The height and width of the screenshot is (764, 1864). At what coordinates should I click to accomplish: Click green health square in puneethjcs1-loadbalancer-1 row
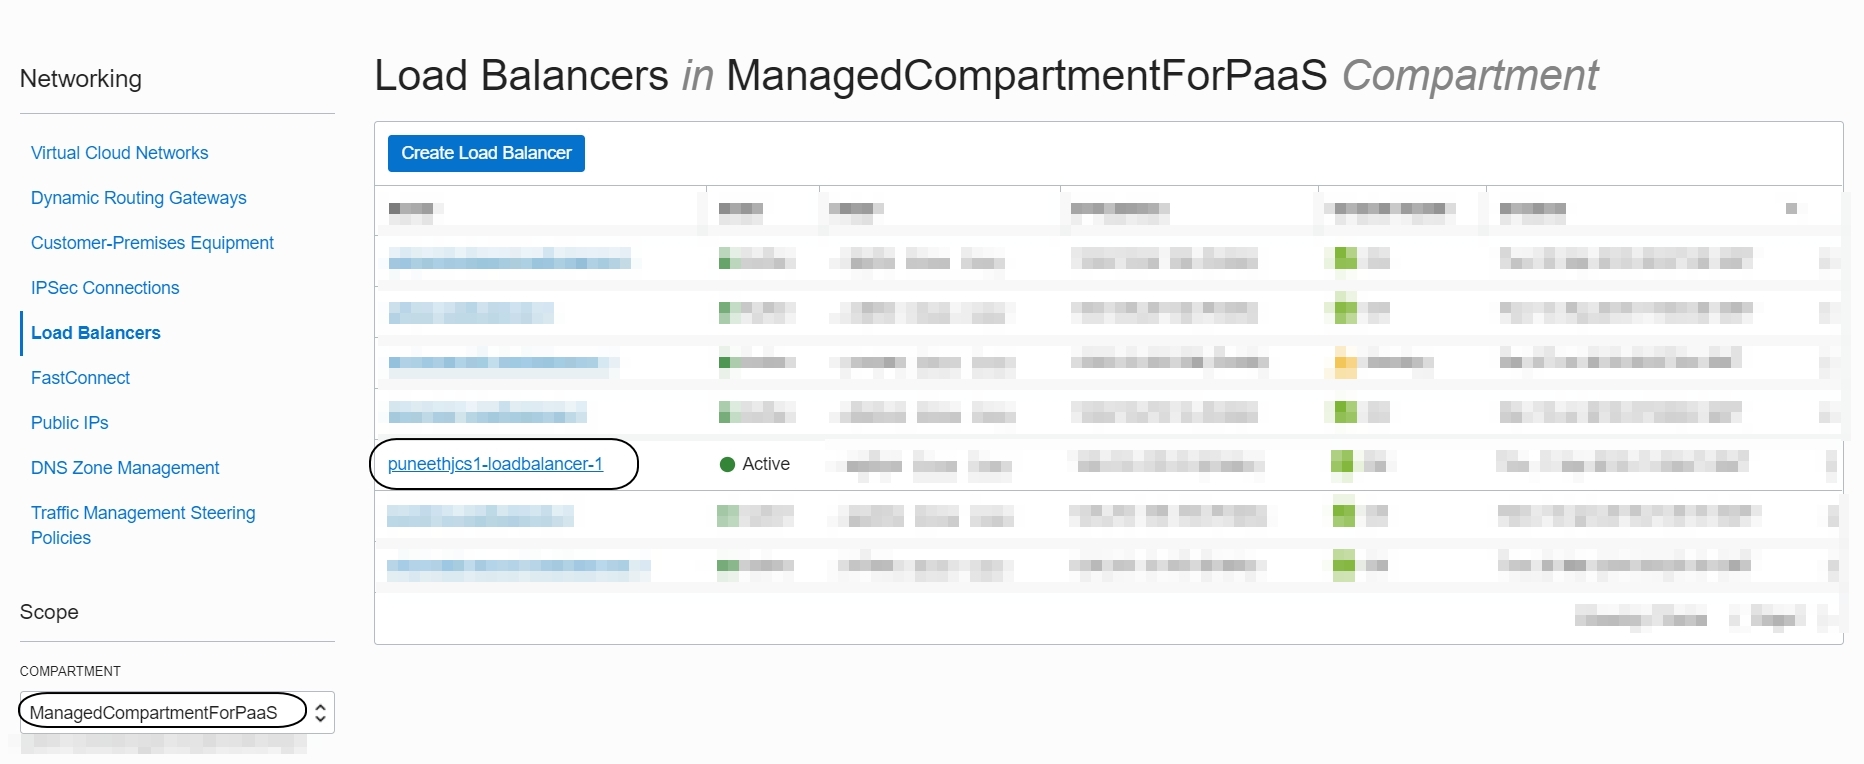click(x=1342, y=462)
